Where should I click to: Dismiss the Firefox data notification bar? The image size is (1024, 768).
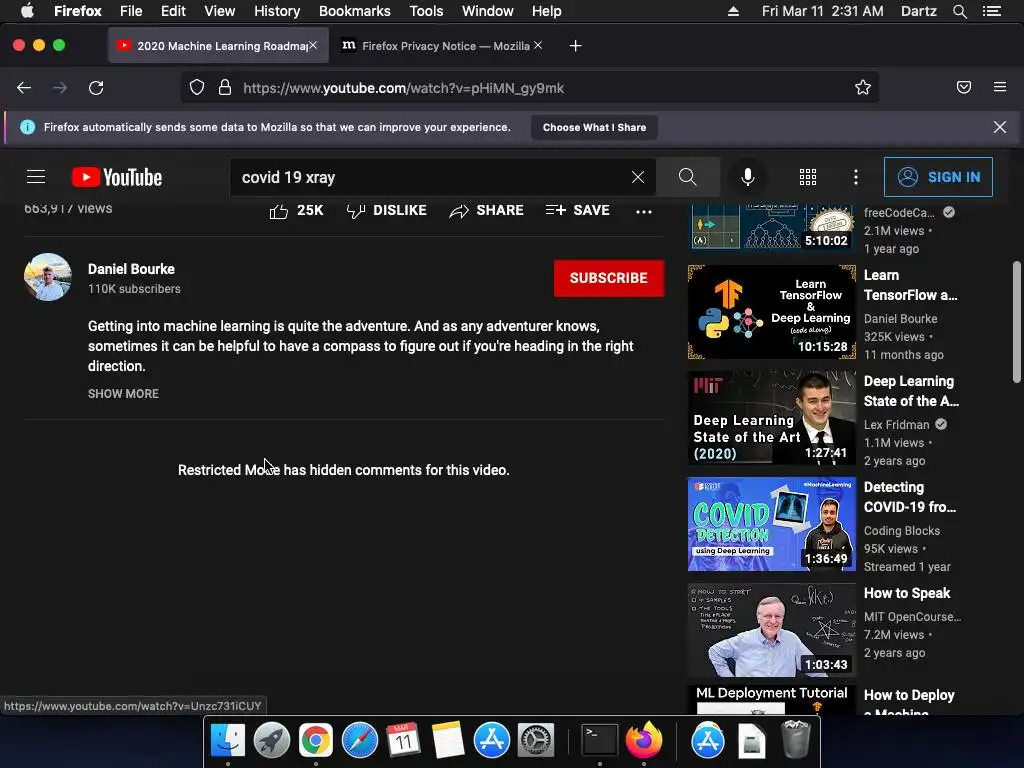999,127
